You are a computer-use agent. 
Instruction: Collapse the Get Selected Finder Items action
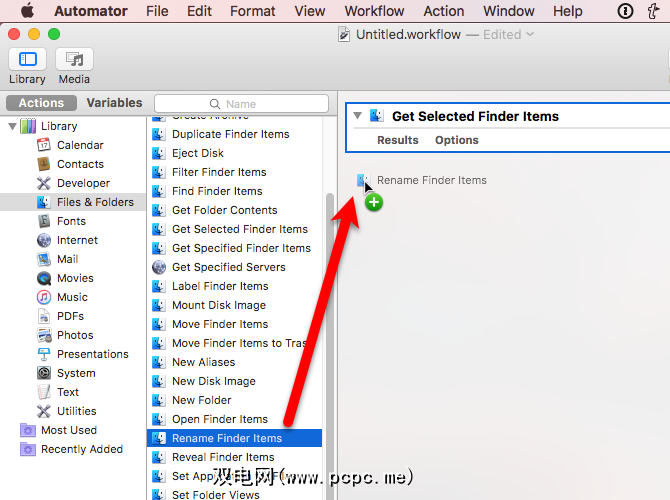coord(358,115)
